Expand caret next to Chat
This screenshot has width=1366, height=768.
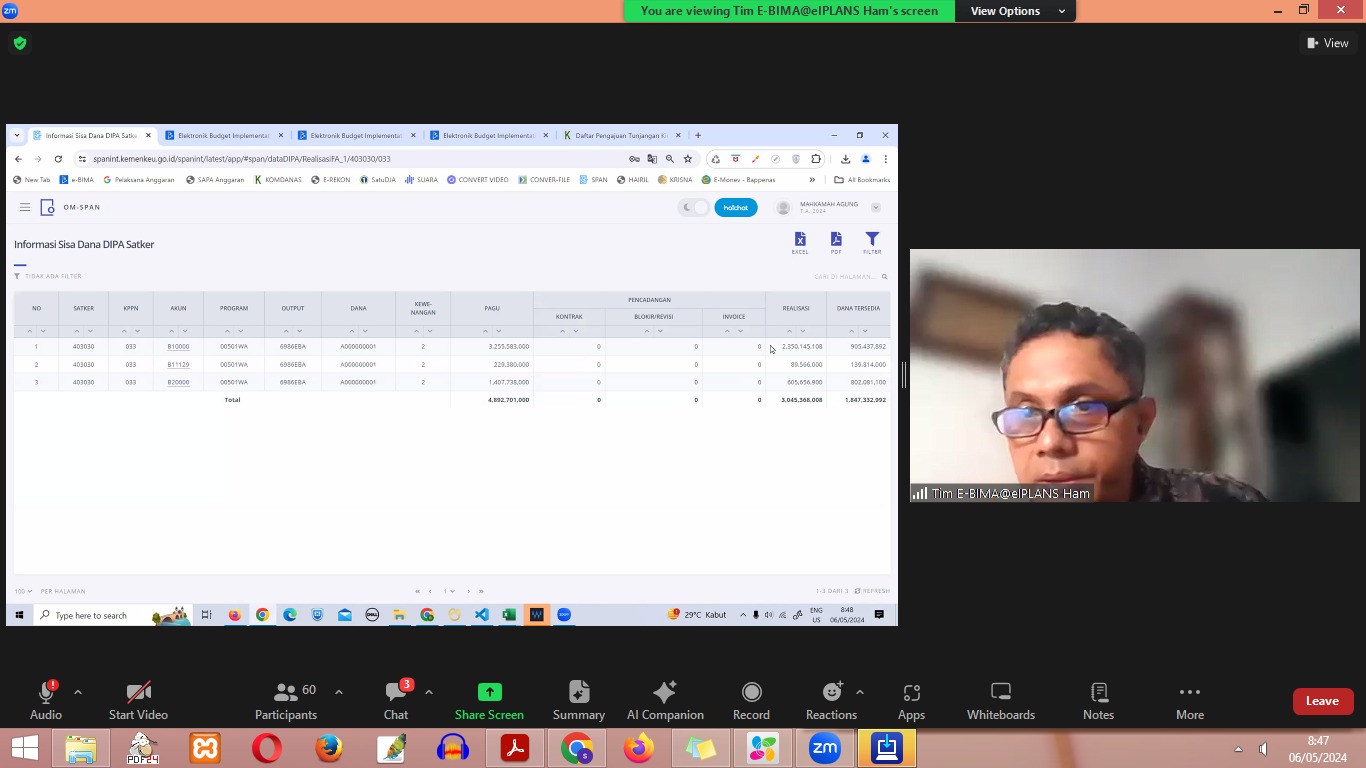pos(429,692)
